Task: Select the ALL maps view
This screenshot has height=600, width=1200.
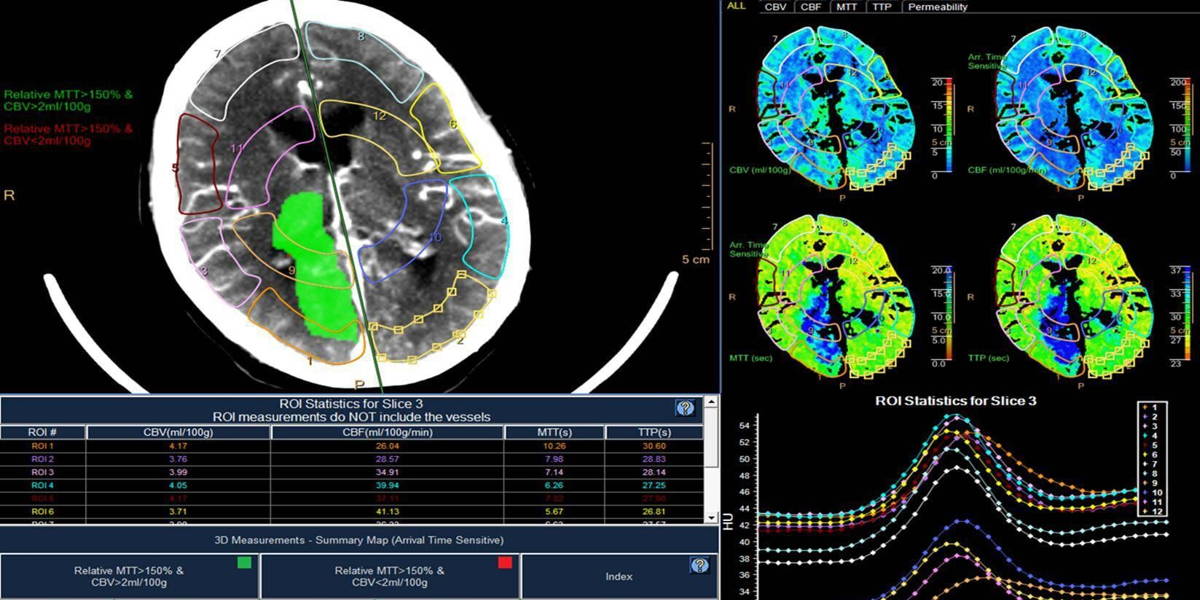Action: pos(736,6)
